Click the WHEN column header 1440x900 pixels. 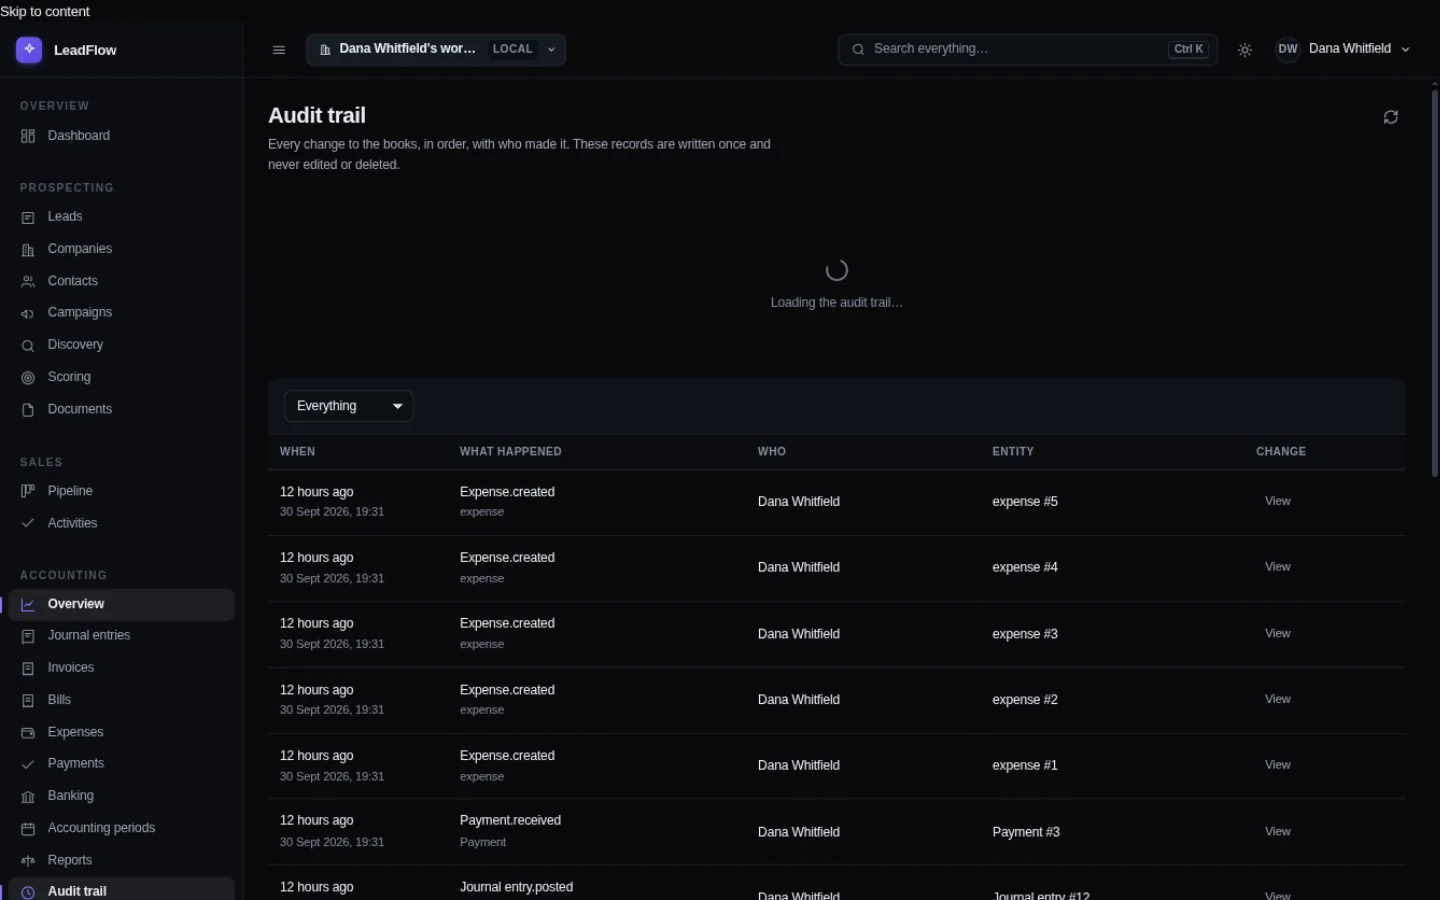298,452
